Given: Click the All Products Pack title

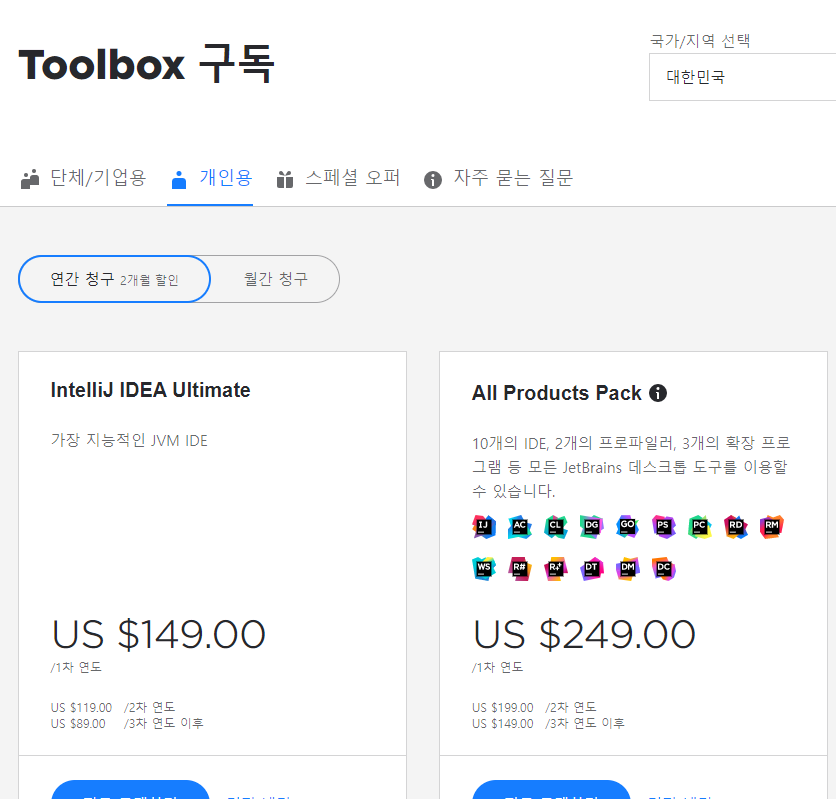Looking at the screenshot, I should point(557,393).
